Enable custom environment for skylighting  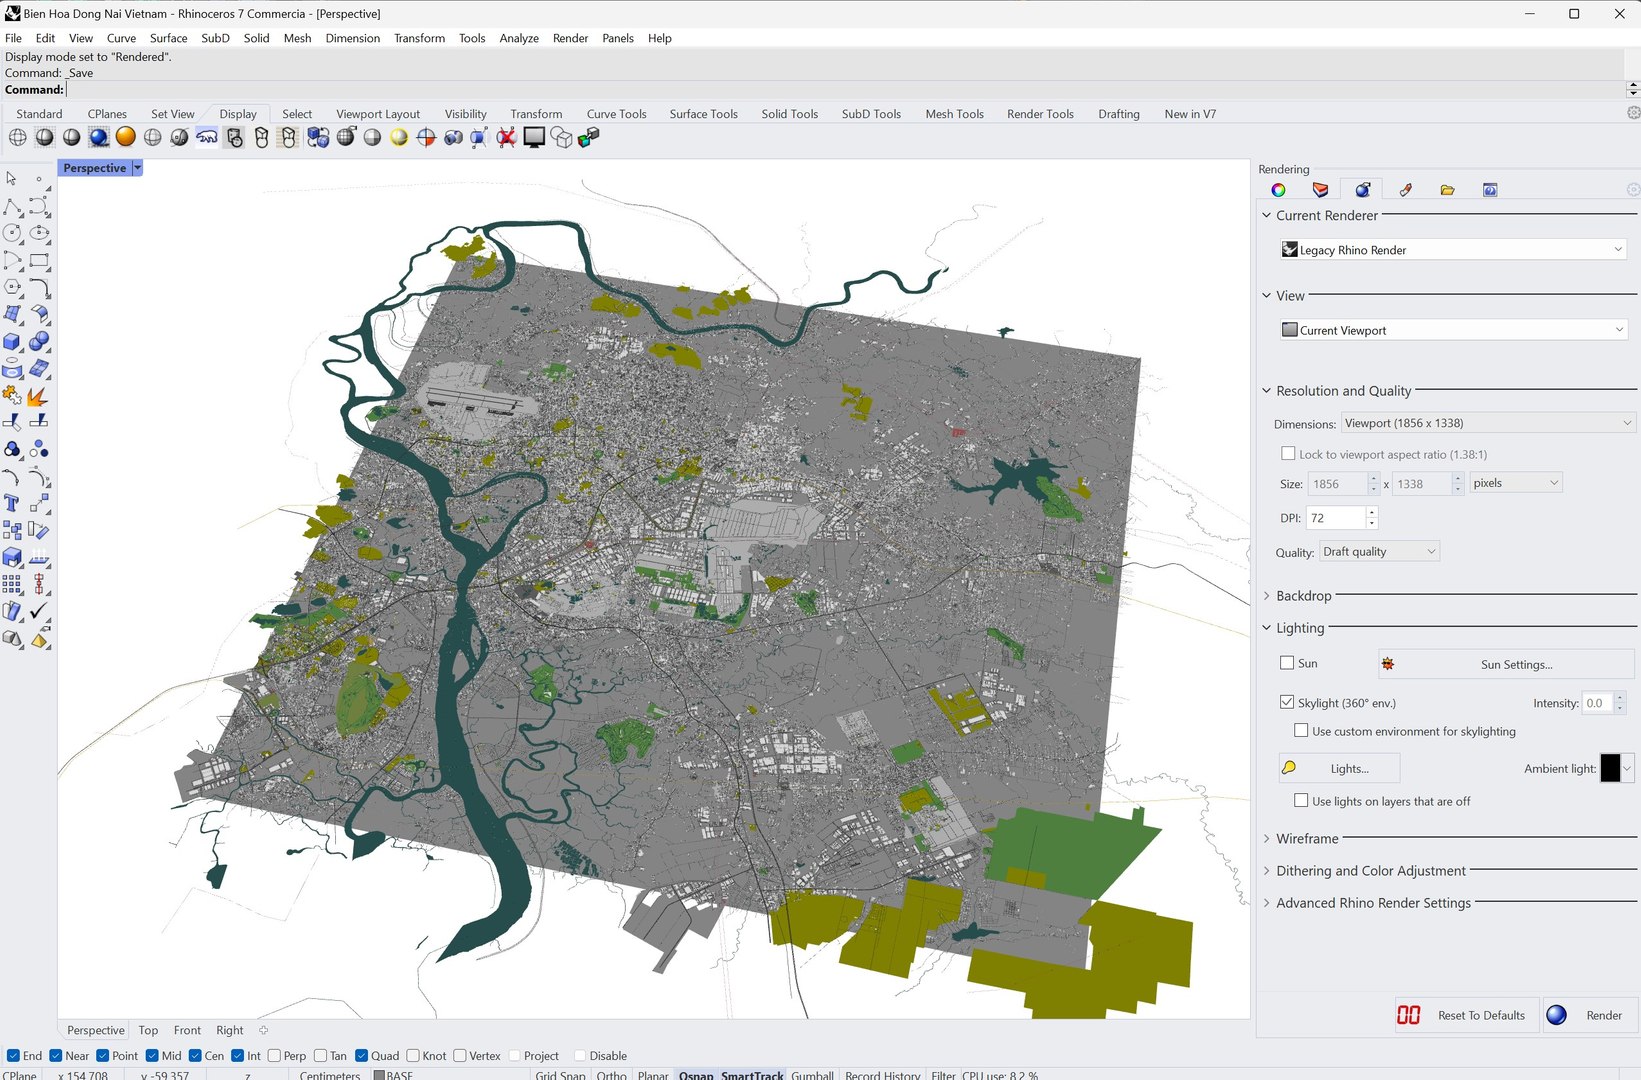(1301, 731)
